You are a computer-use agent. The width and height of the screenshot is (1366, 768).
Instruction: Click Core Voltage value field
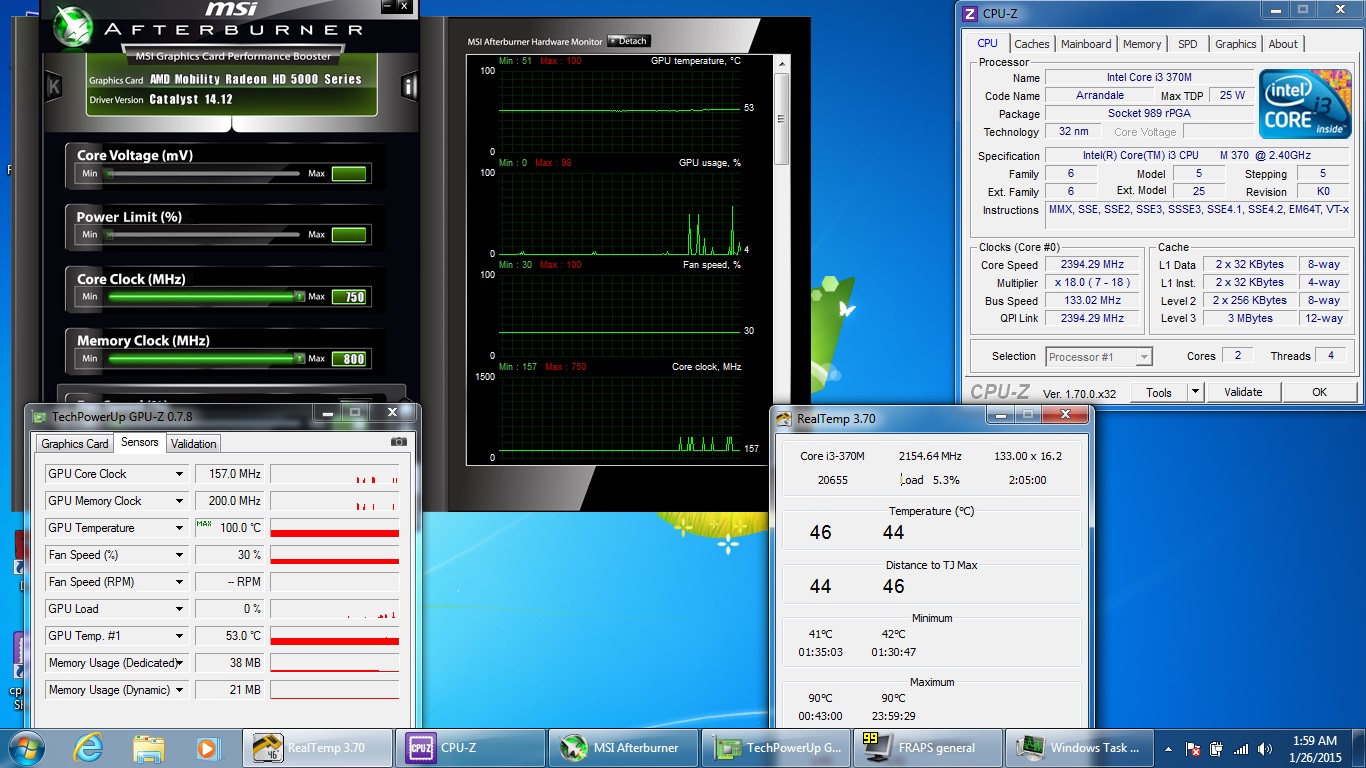tap(349, 174)
